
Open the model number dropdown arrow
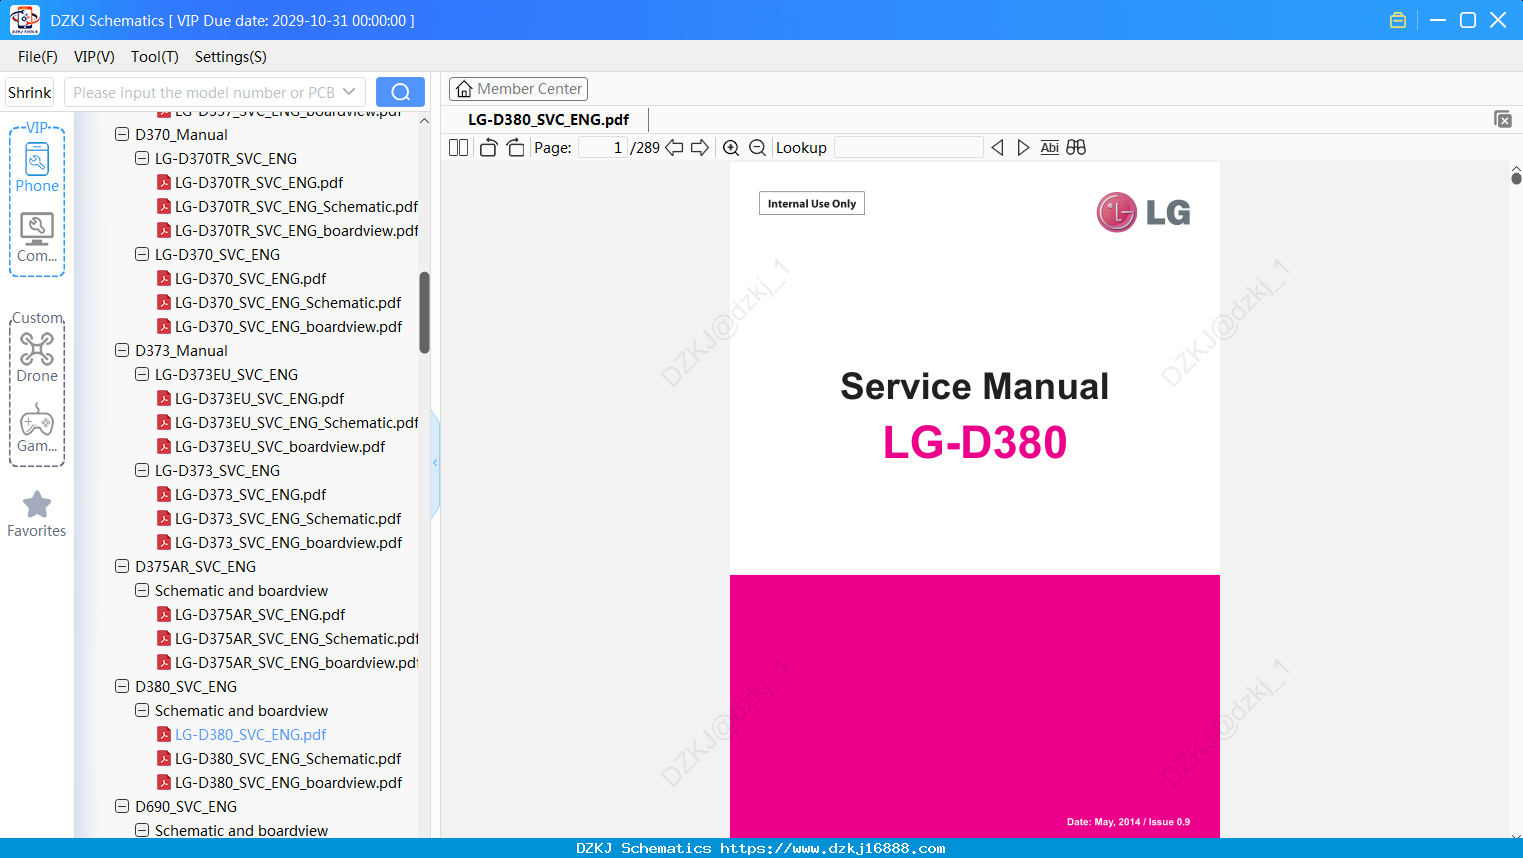point(349,92)
